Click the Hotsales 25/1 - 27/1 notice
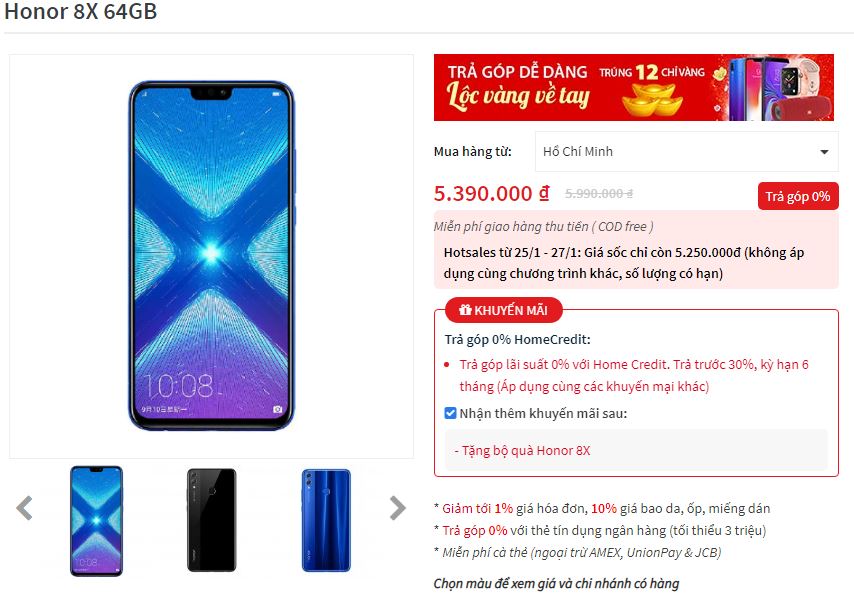This screenshot has width=854, height=593. (624, 262)
